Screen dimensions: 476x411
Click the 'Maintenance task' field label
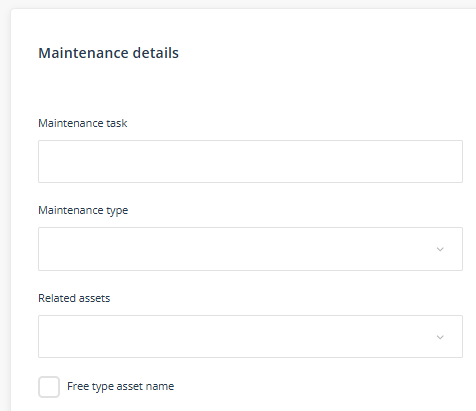[83, 123]
